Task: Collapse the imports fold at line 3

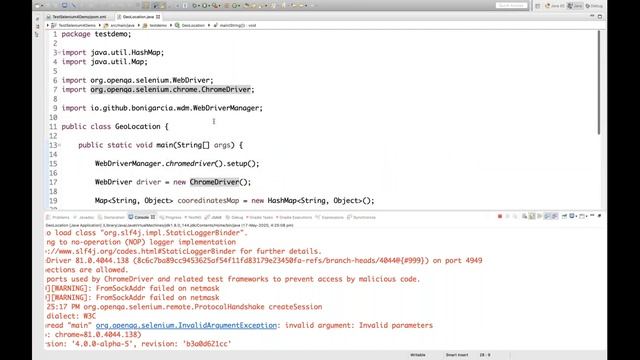Action: point(59,52)
